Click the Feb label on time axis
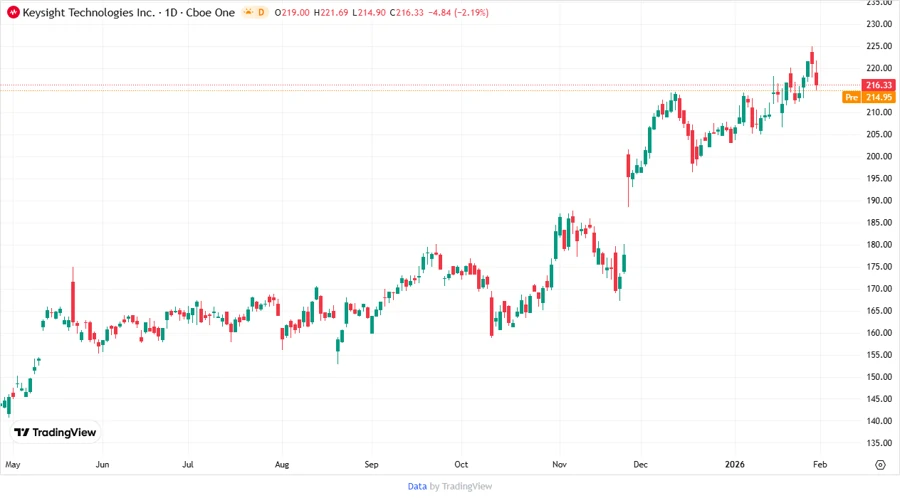900x498 pixels. tap(820, 465)
